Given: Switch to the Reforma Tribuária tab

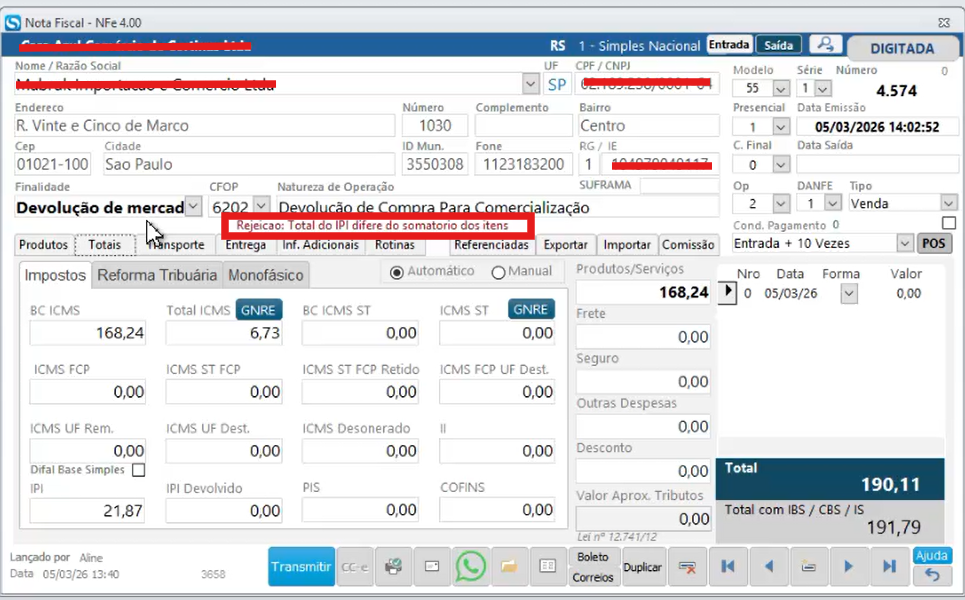Looking at the screenshot, I should [x=157, y=275].
